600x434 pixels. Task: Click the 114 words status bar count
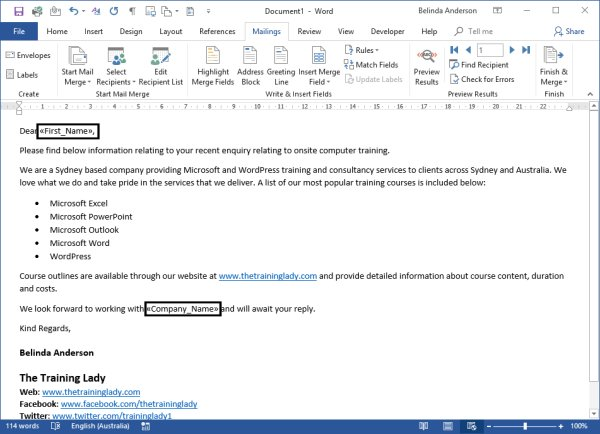point(22,426)
